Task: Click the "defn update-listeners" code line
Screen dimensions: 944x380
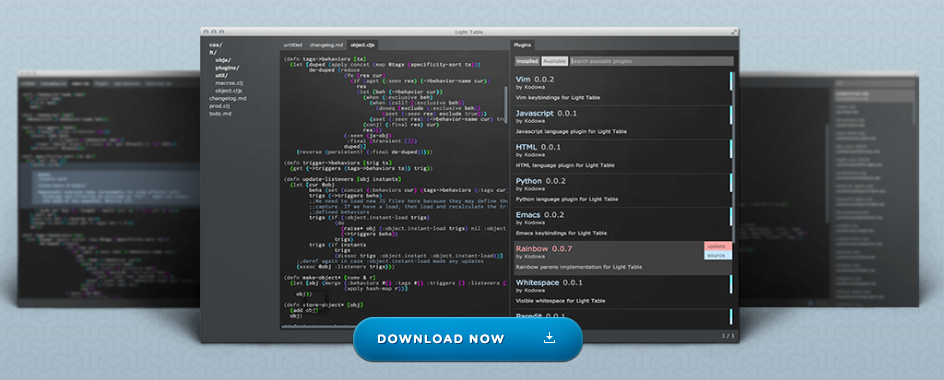Action: pyautogui.click(x=342, y=179)
